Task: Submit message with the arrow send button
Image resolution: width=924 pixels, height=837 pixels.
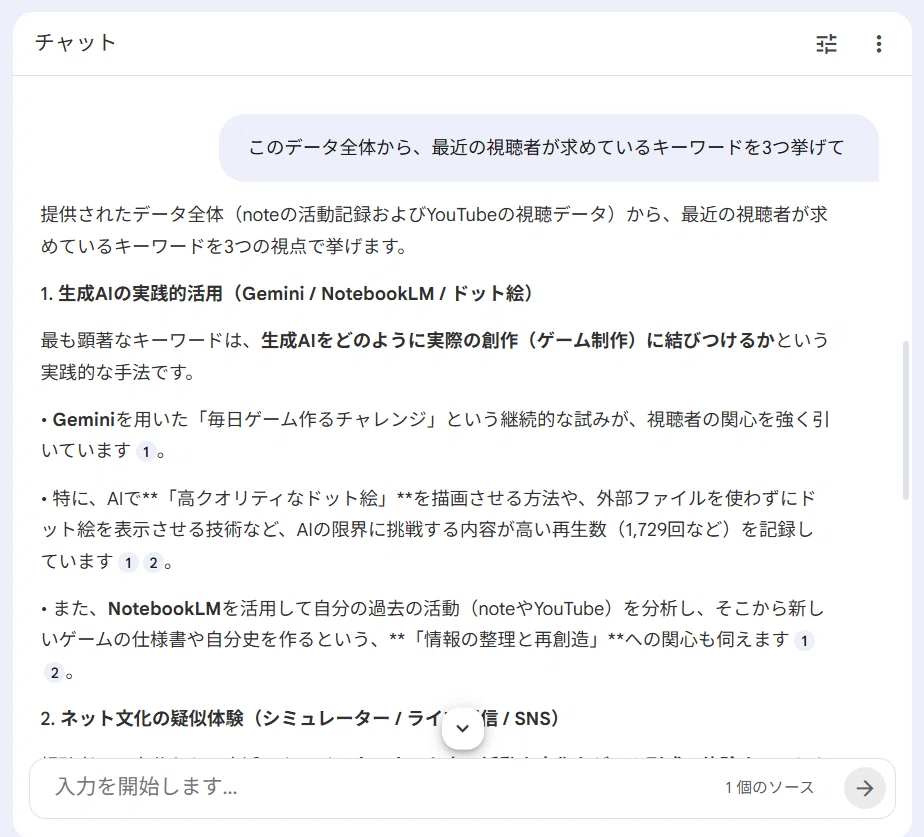Action: (864, 788)
